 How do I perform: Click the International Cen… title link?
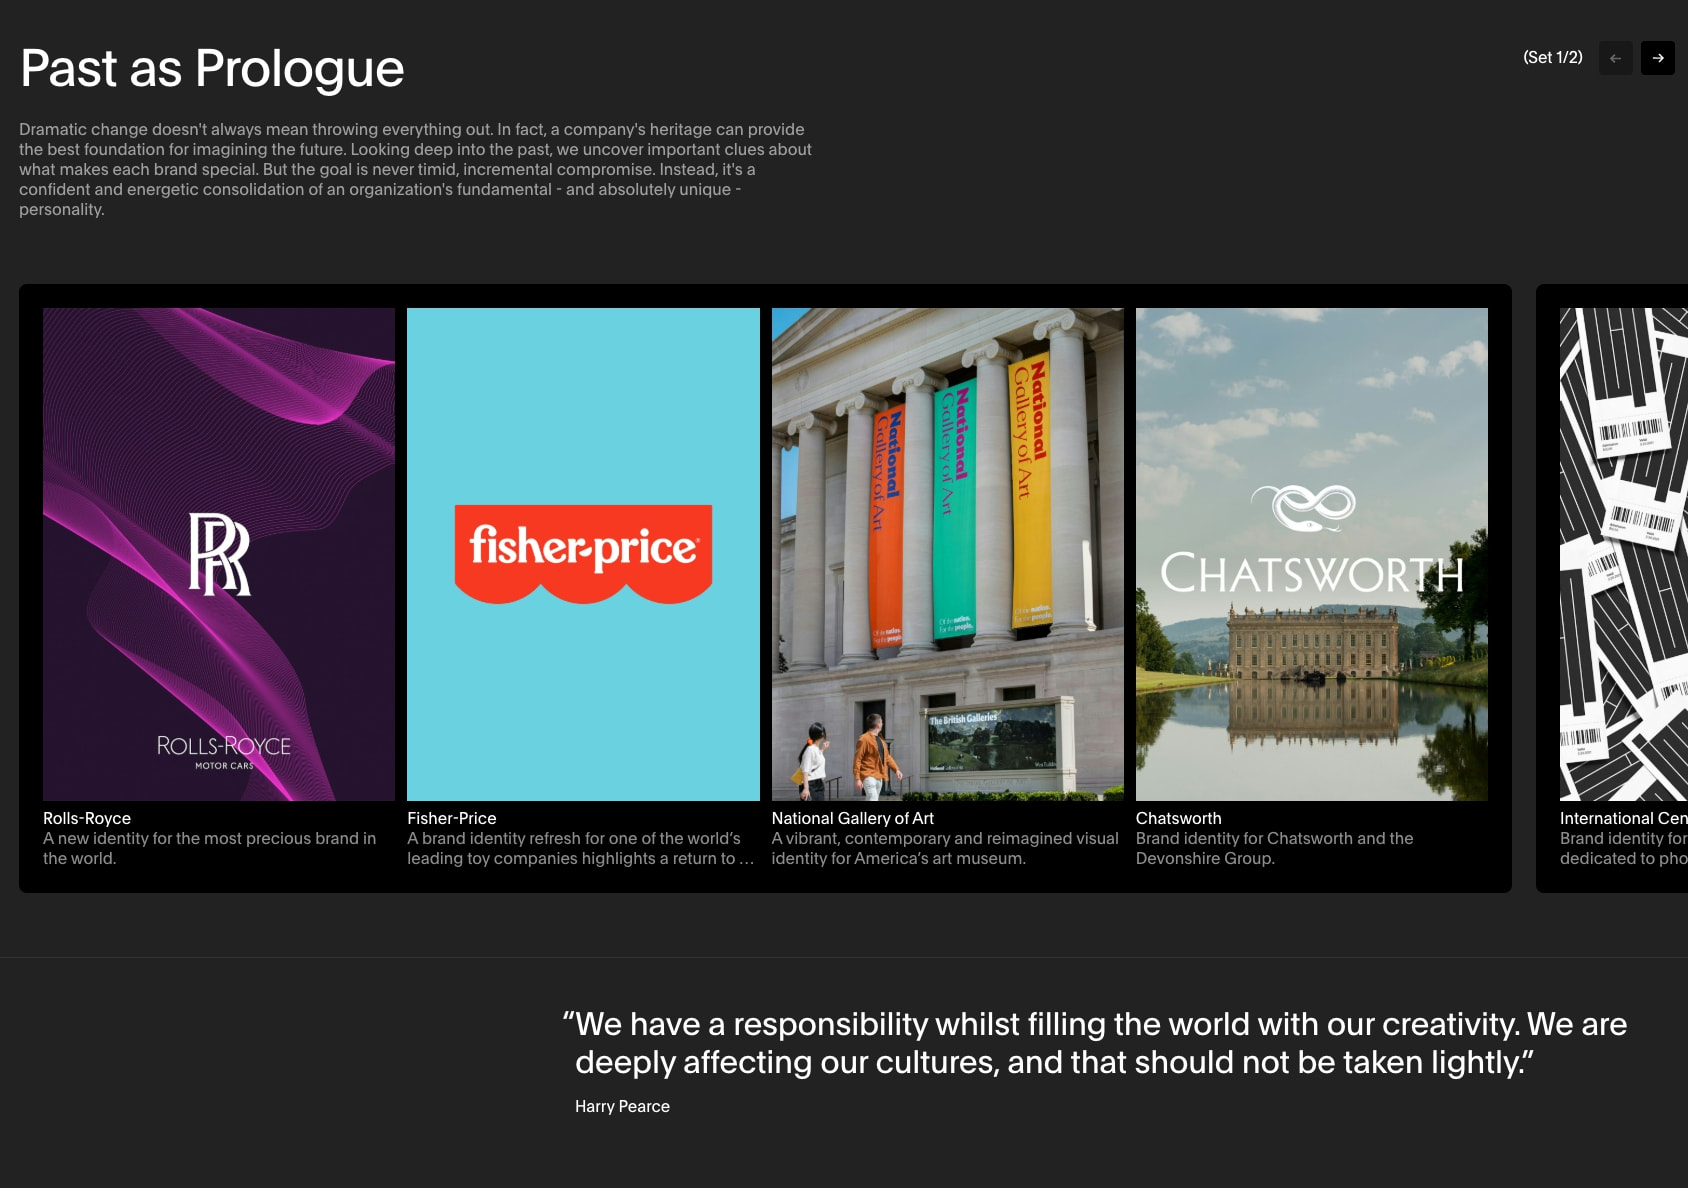tap(1624, 818)
